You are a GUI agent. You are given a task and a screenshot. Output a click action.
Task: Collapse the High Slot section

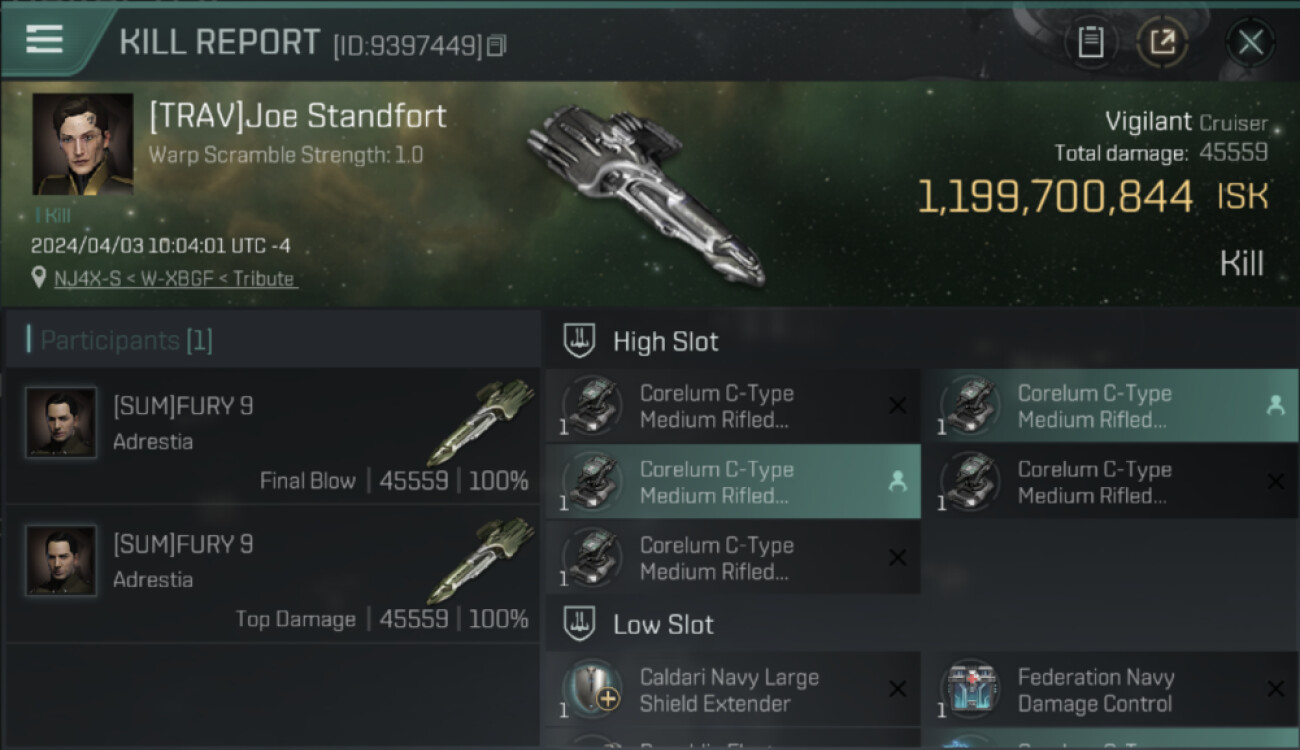tap(580, 341)
